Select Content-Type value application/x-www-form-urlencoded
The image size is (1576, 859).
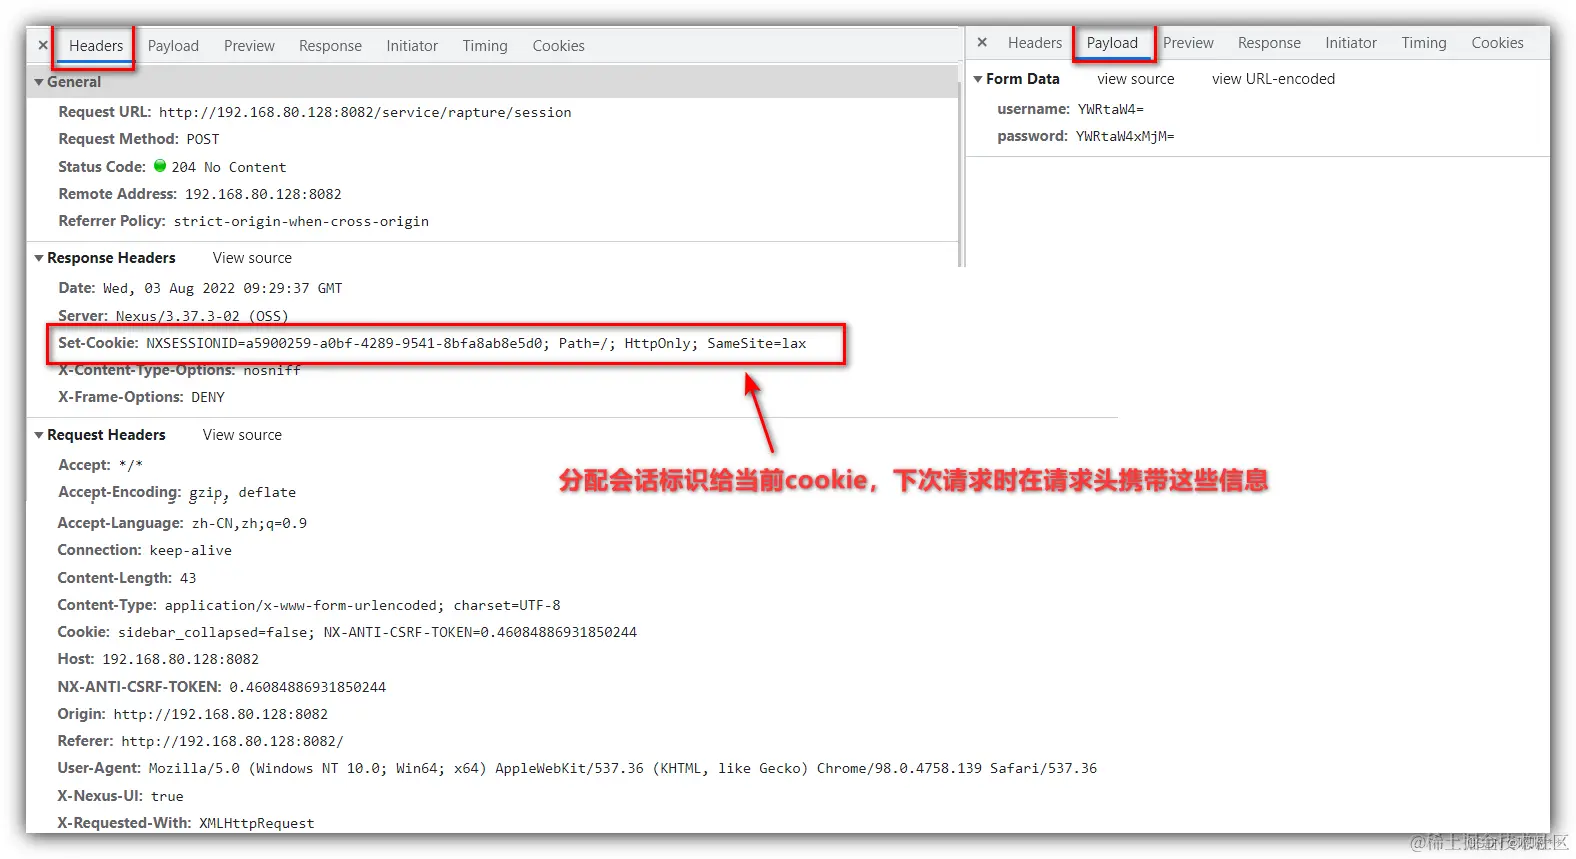pos(362,605)
